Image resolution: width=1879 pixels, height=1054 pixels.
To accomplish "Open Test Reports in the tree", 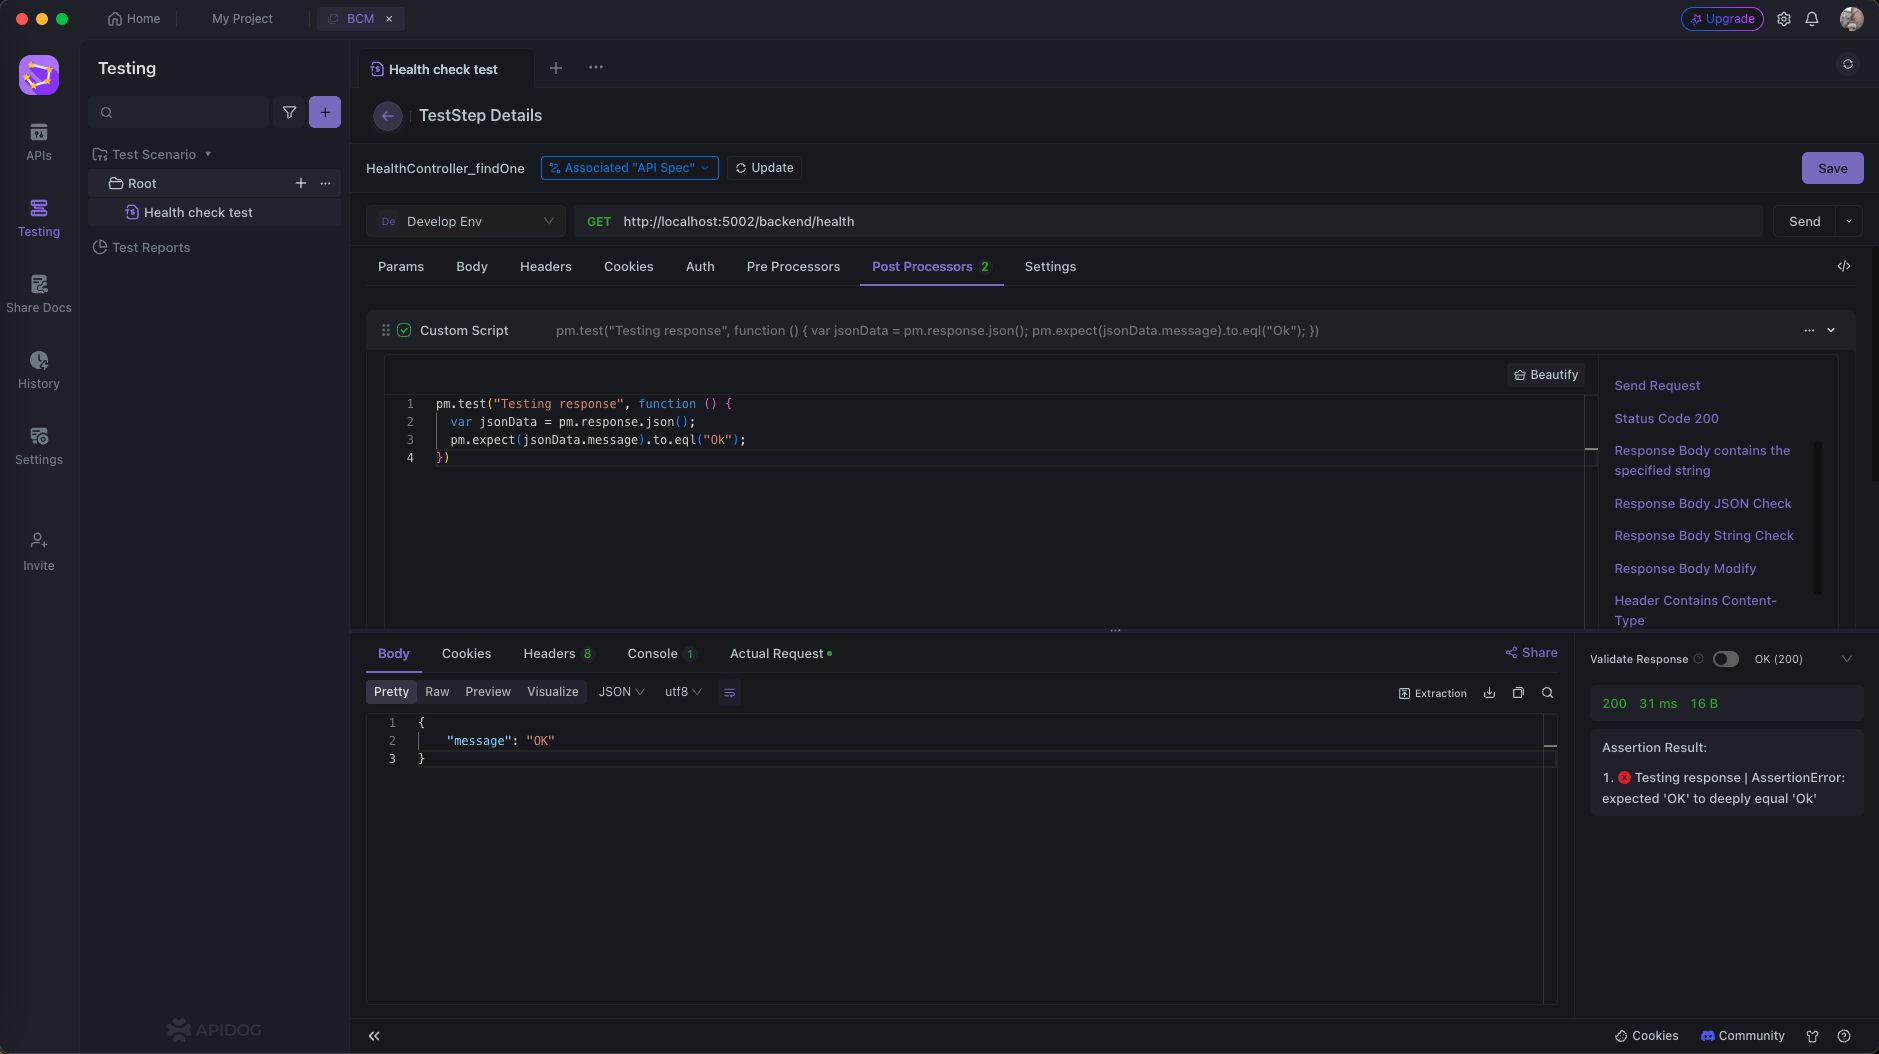I will [x=141, y=247].
